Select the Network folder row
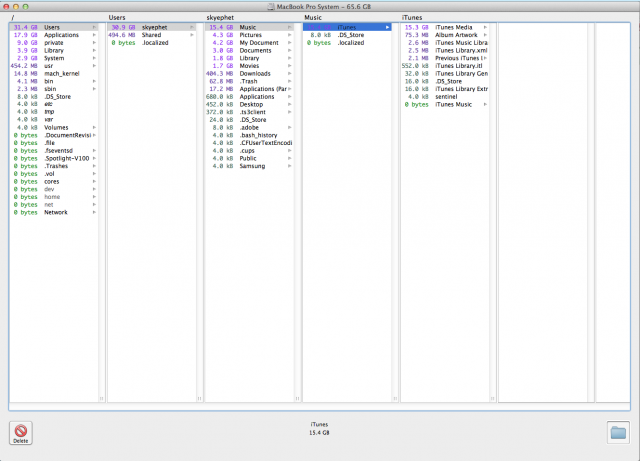The image size is (640, 461). click(54, 212)
